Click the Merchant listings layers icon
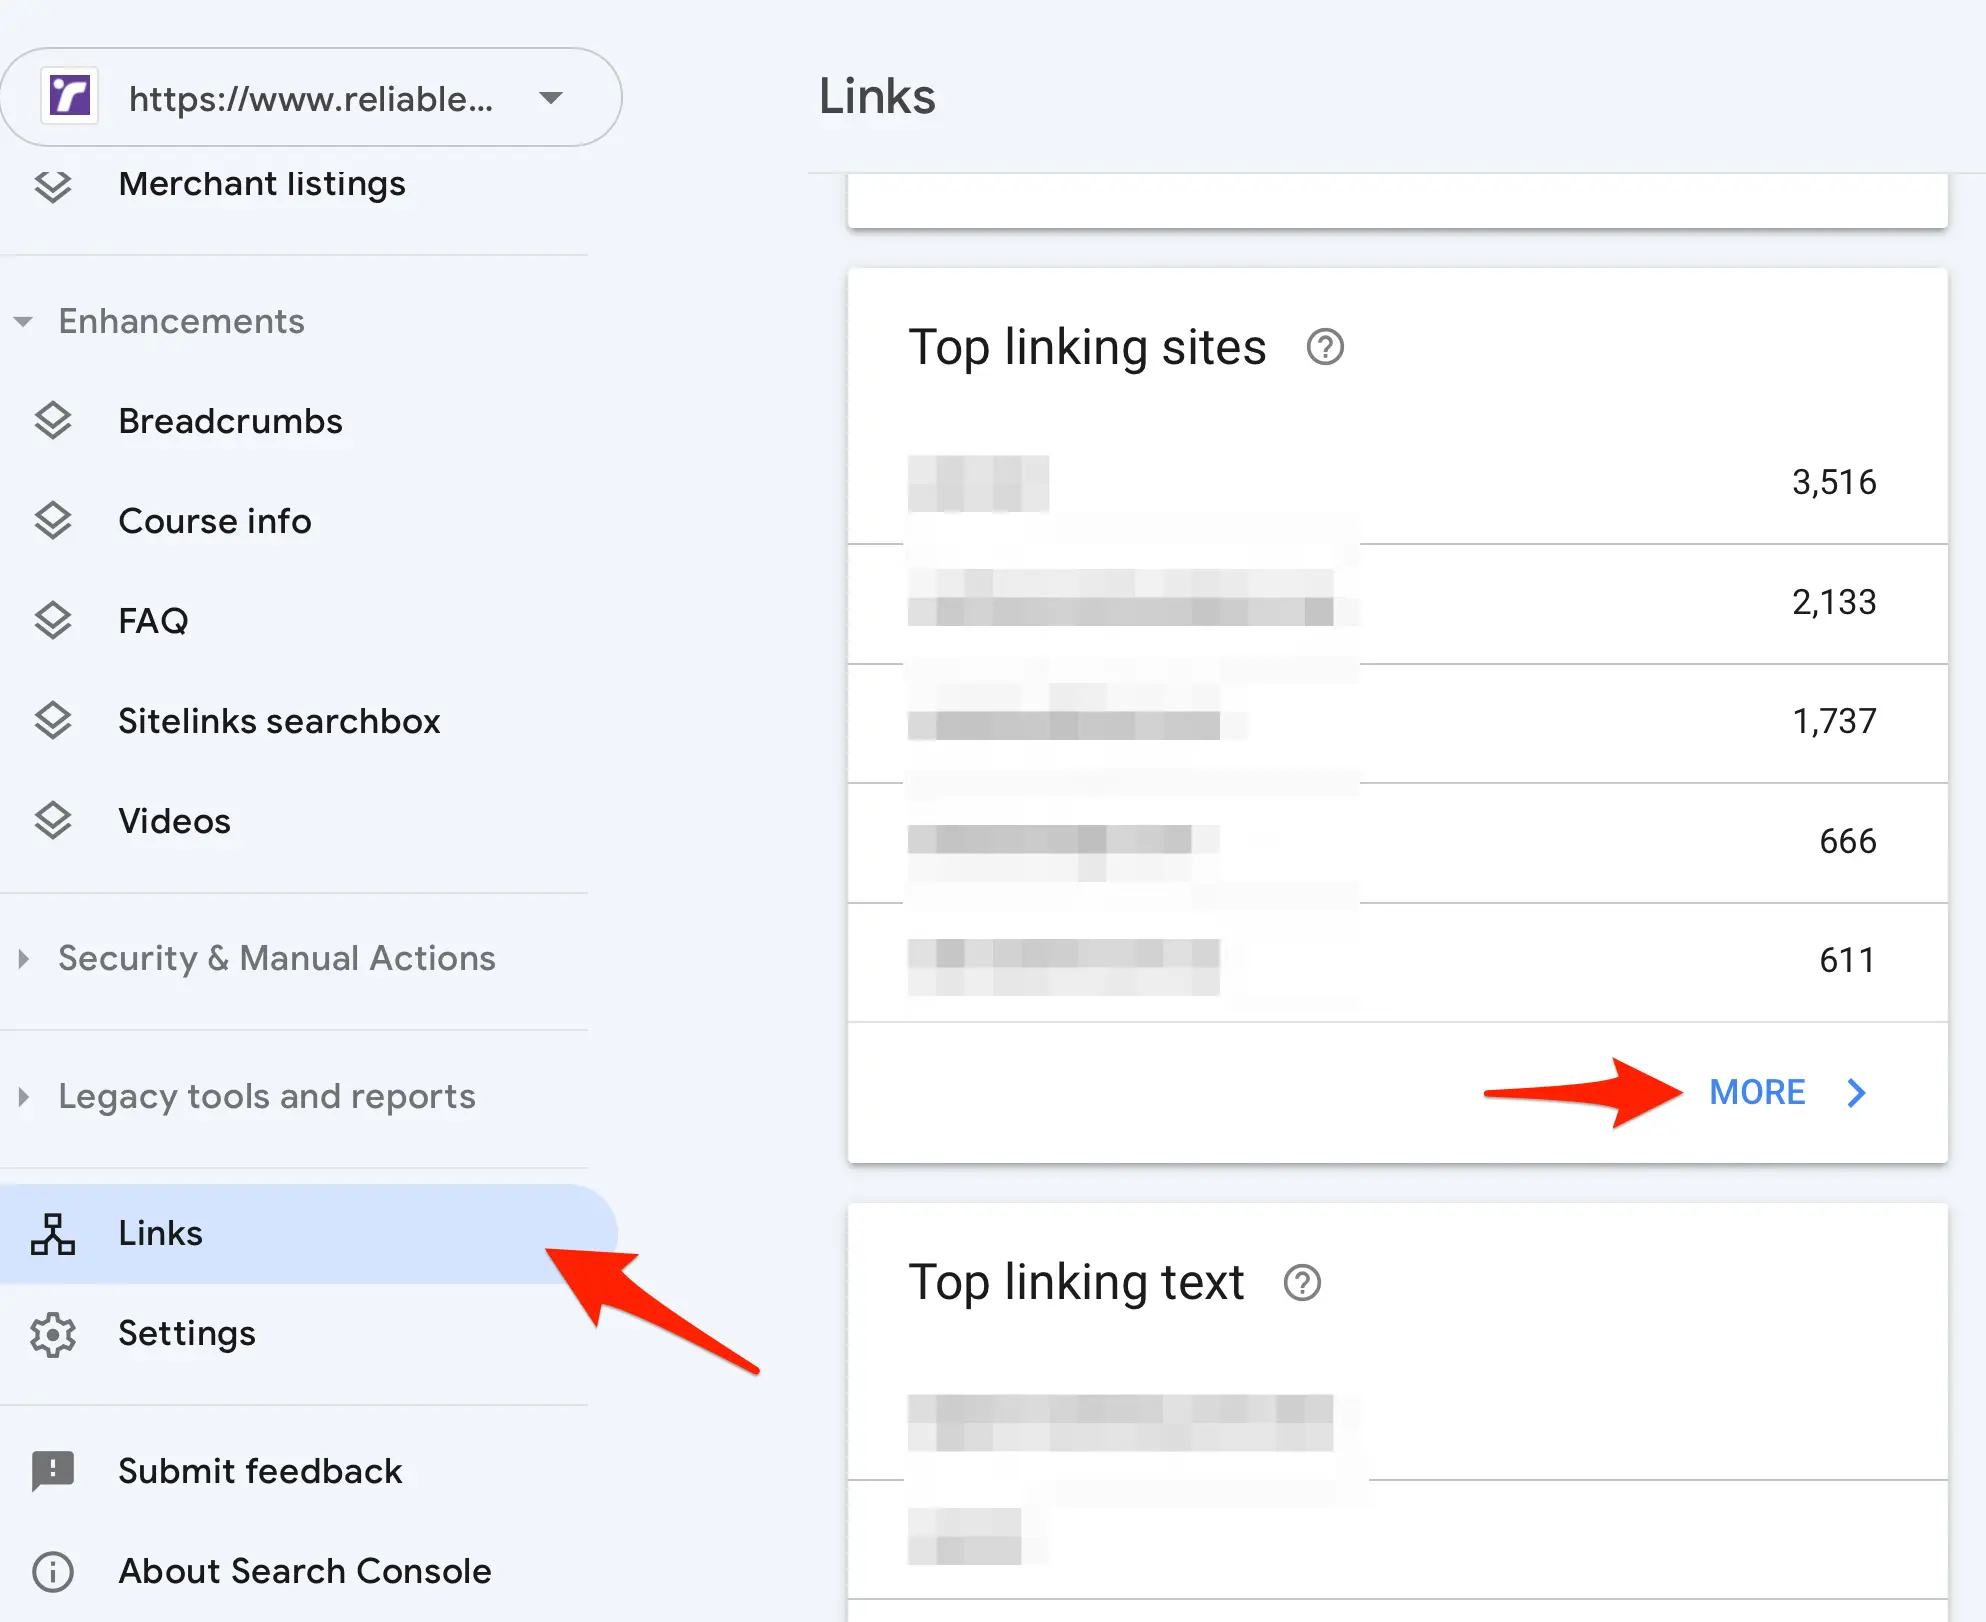This screenshot has height=1622, width=1986. coord(53,186)
